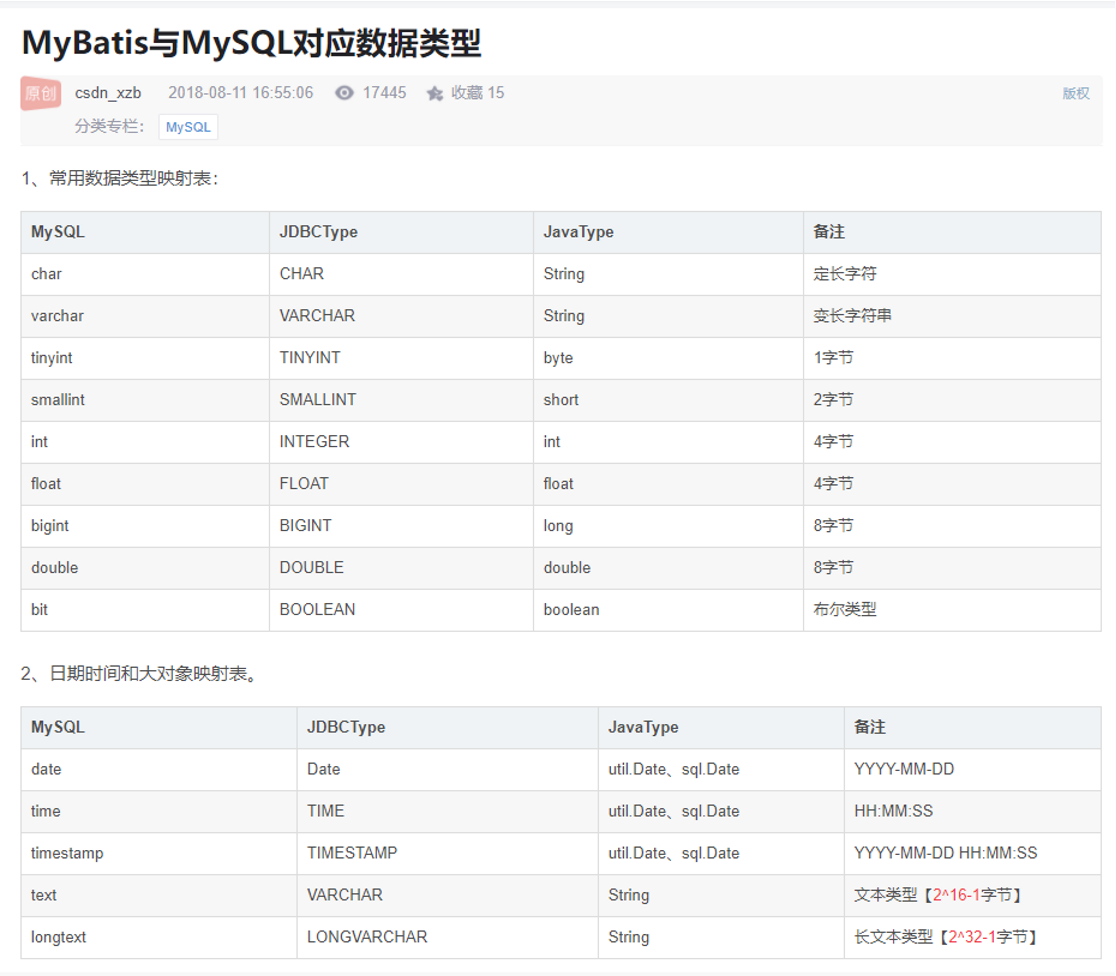Click the LONGVARCHAR cell for longtext
The width and height of the screenshot is (1116, 976).
(368, 937)
